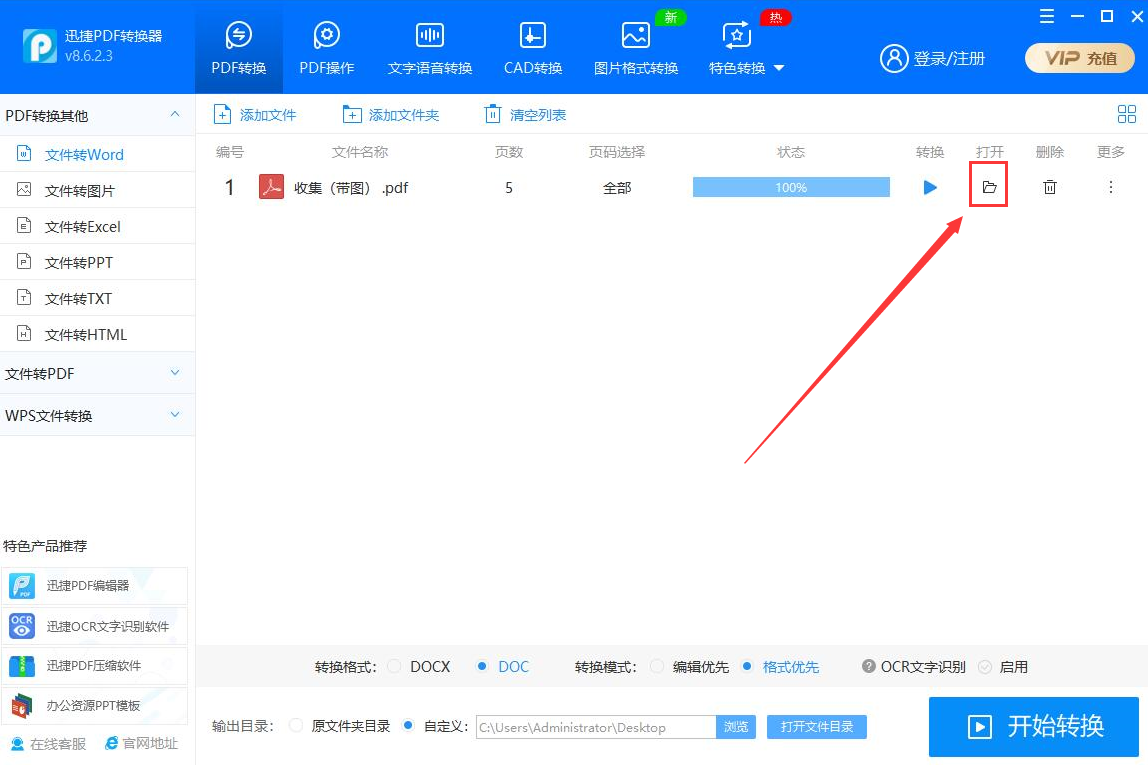Choose 编辑优先 conversion mode

pyautogui.click(x=657, y=666)
